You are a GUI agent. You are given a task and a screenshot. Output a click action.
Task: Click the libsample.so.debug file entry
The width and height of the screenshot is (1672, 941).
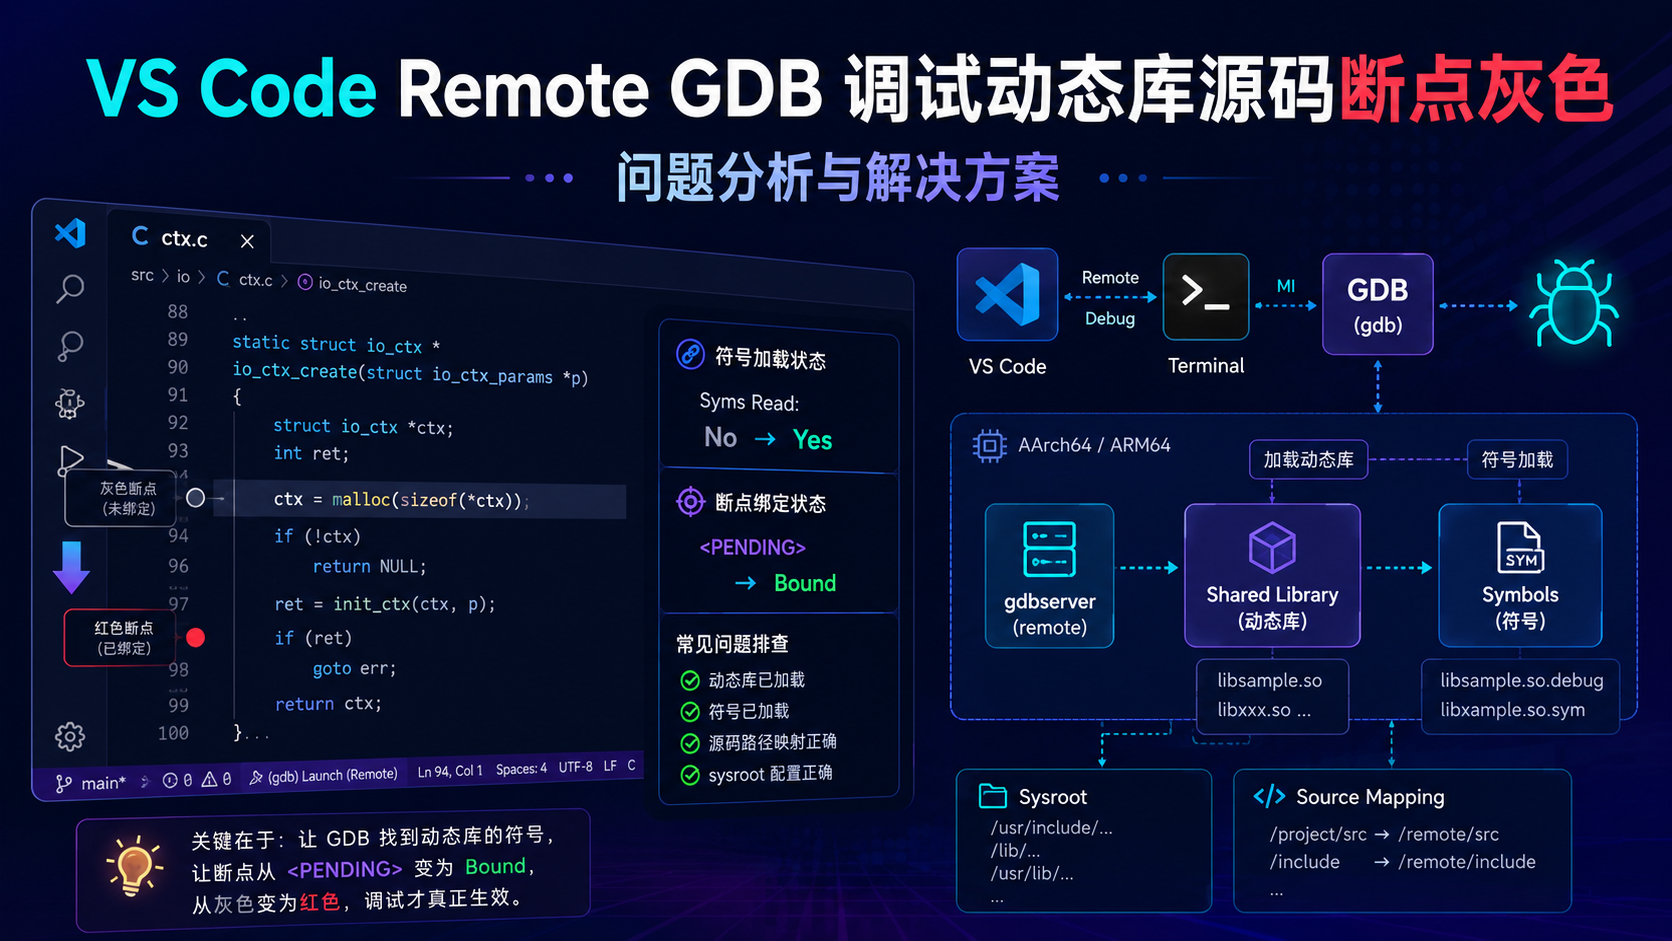click(x=1521, y=680)
